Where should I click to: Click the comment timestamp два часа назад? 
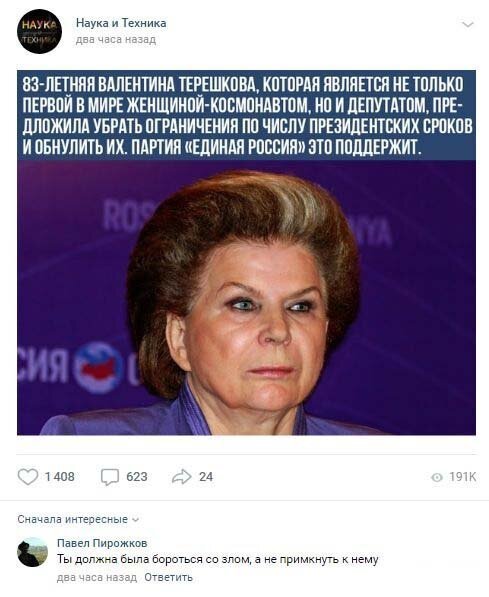[x=97, y=578]
